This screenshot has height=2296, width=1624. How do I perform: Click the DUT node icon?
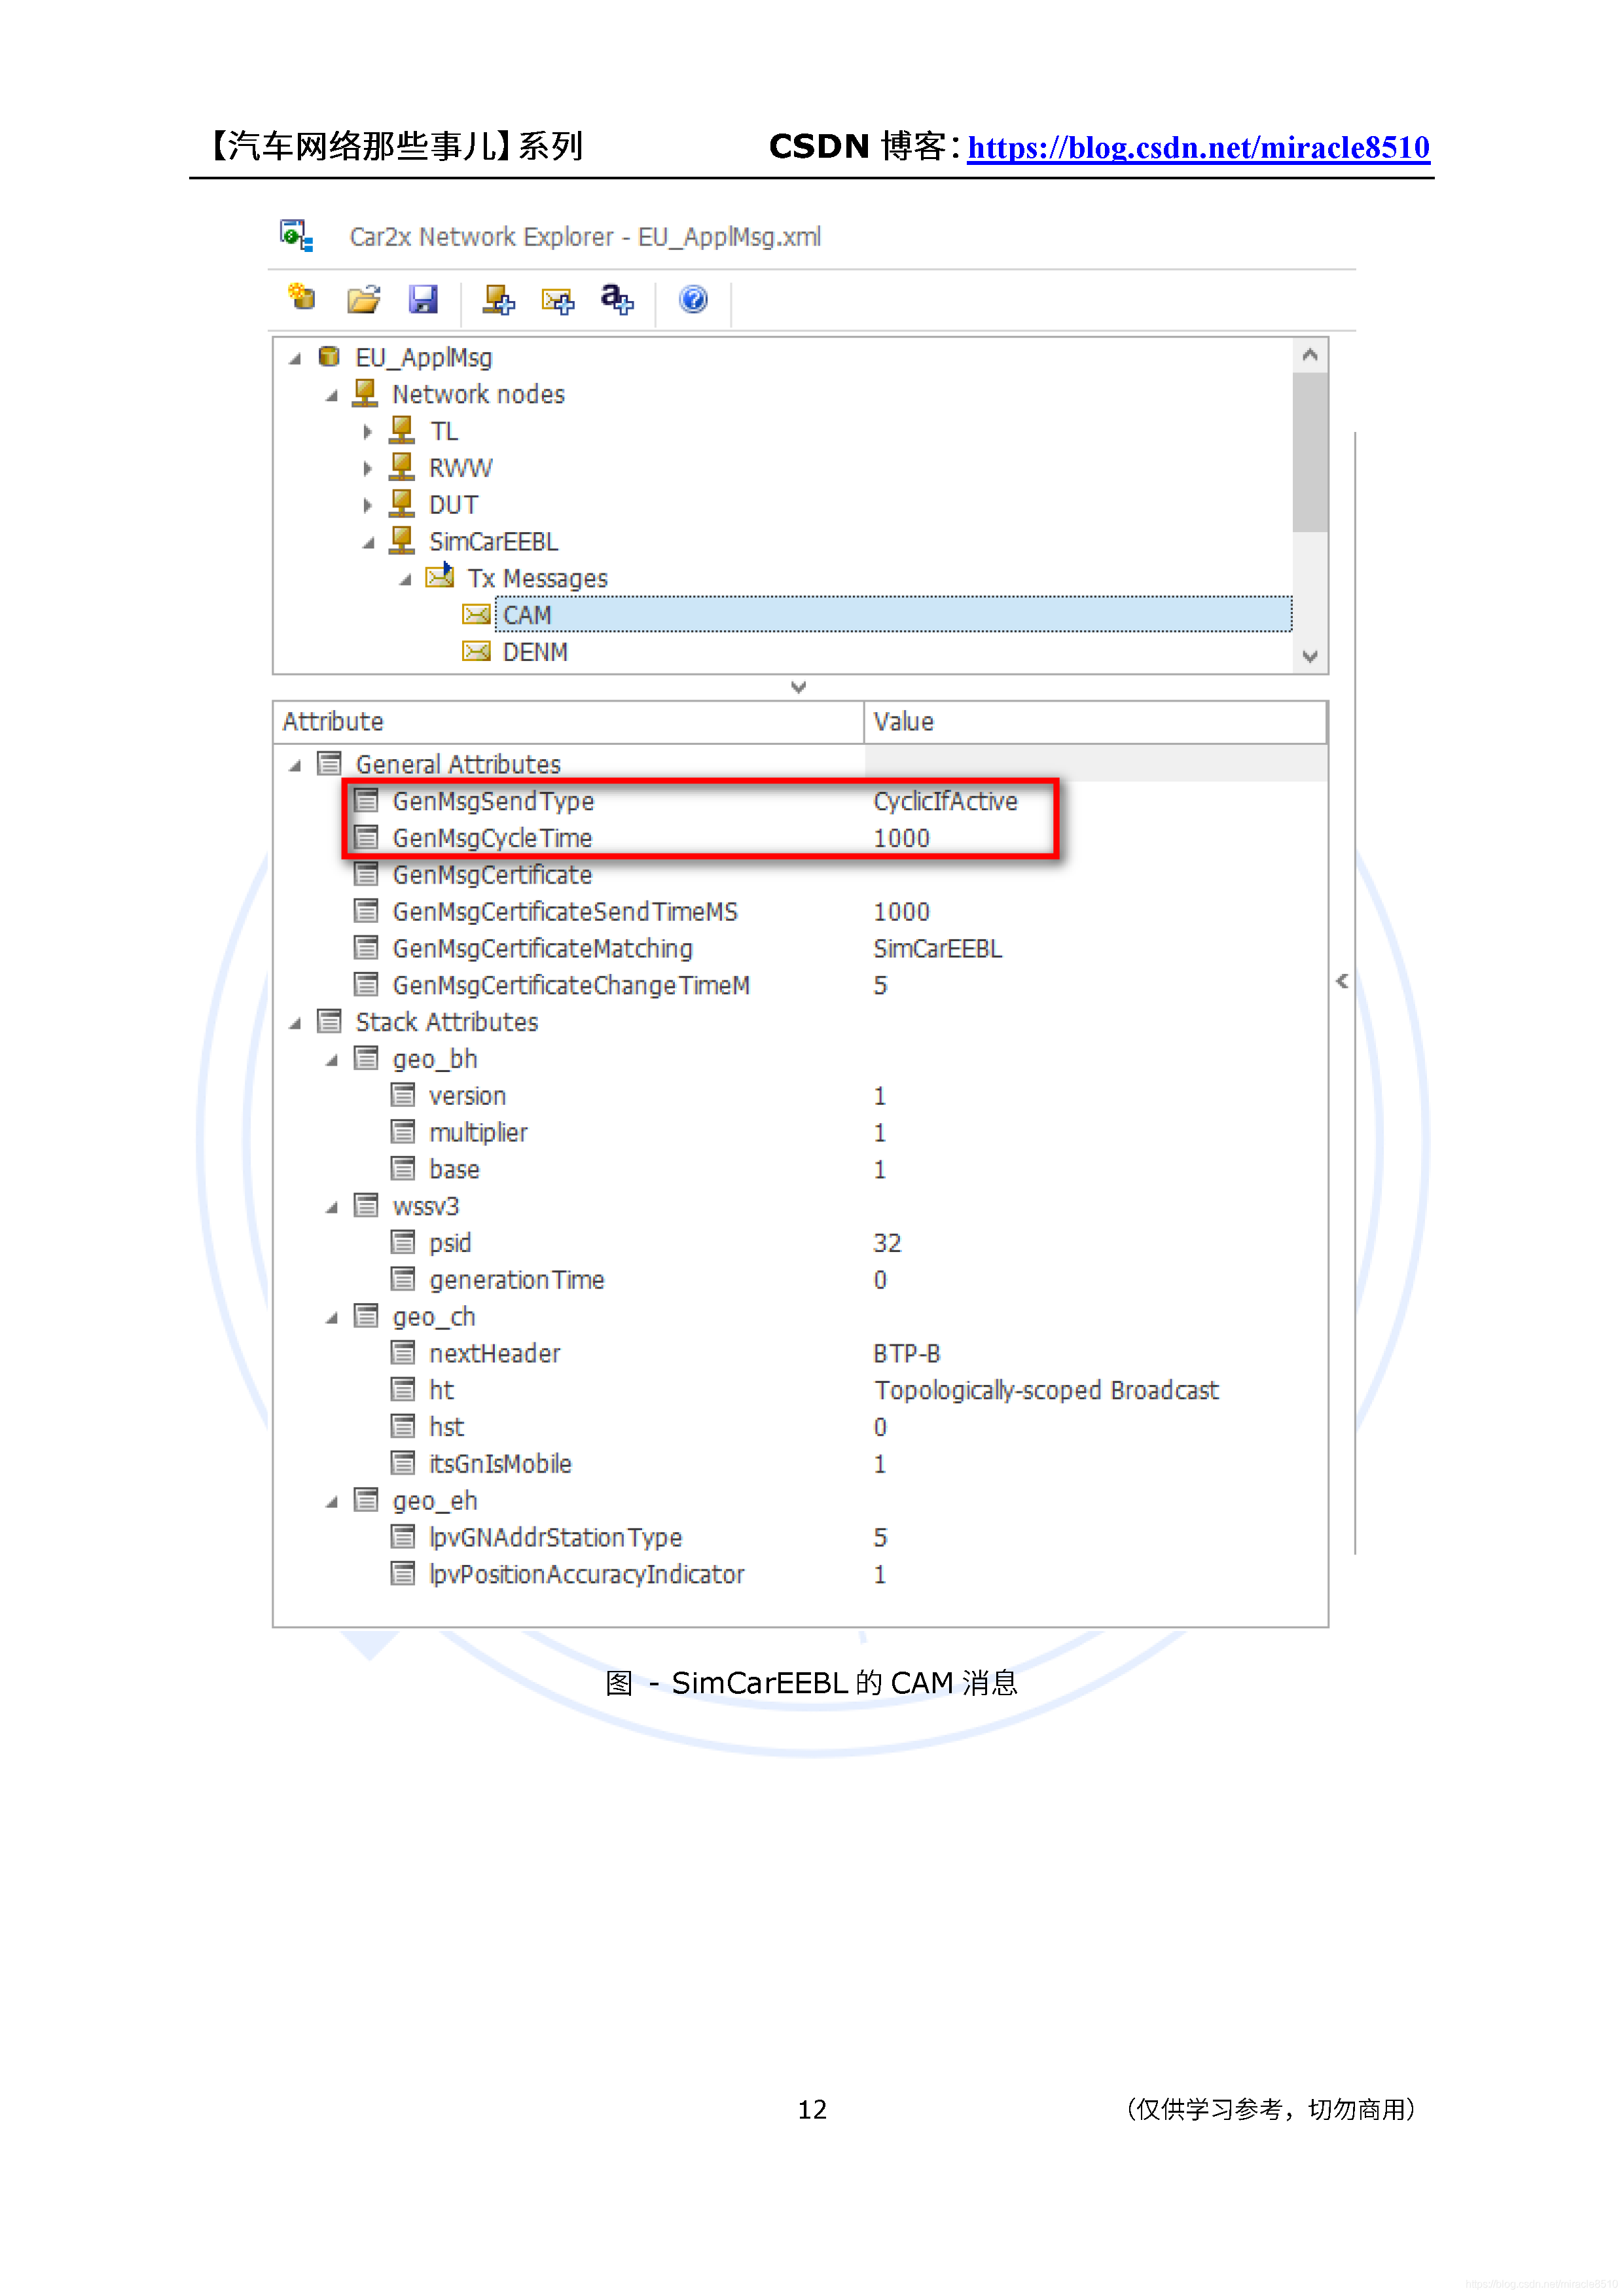tap(402, 503)
